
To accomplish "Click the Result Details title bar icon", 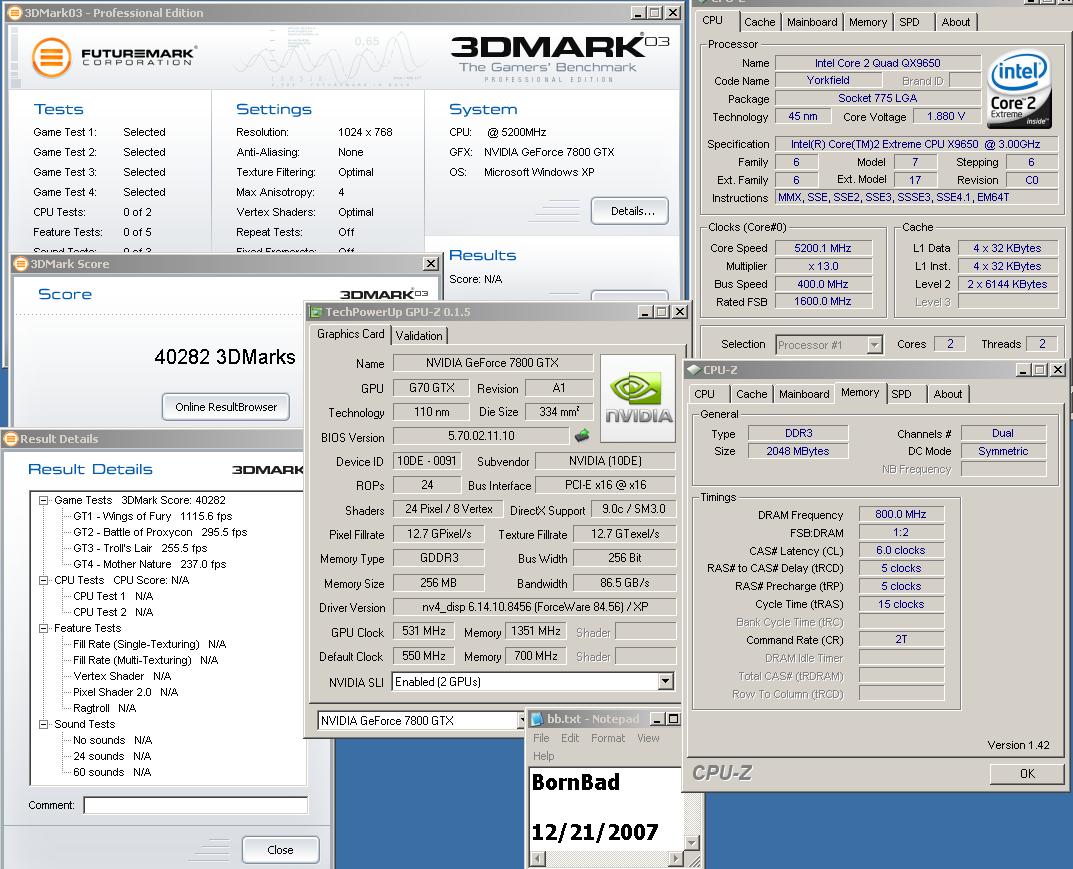I will pyautogui.click(x=11, y=439).
